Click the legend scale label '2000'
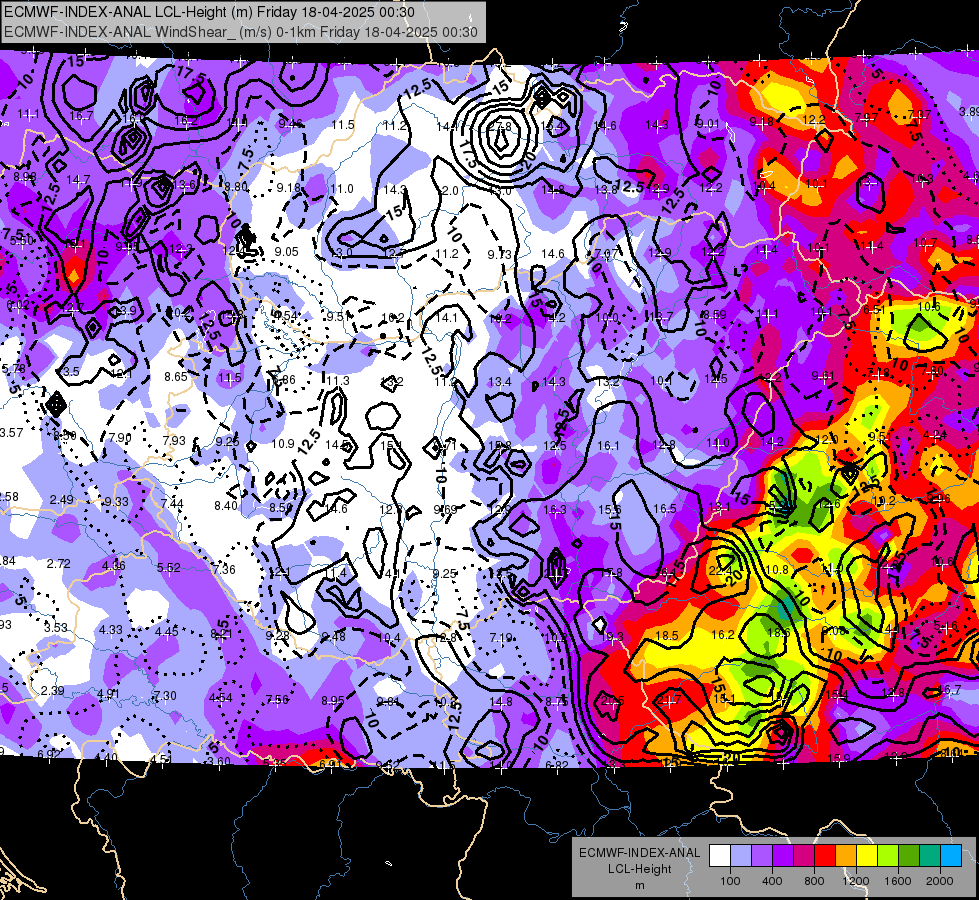 [940, 881]
